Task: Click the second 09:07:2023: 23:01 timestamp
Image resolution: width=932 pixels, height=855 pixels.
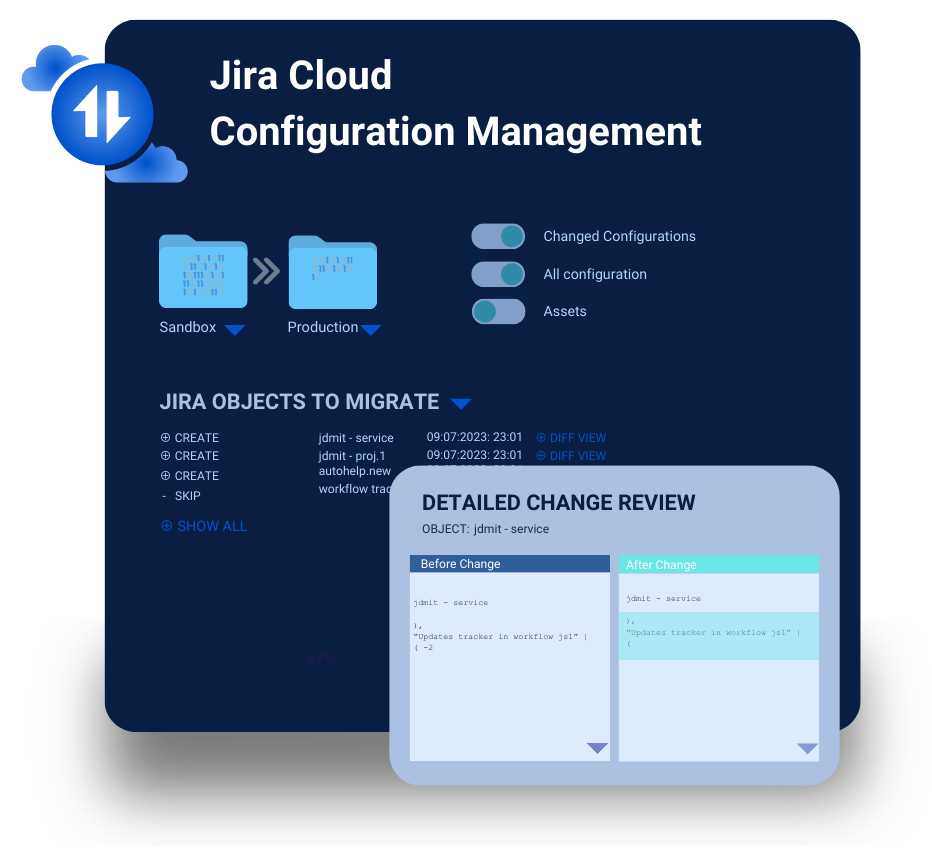Action: 474,455
